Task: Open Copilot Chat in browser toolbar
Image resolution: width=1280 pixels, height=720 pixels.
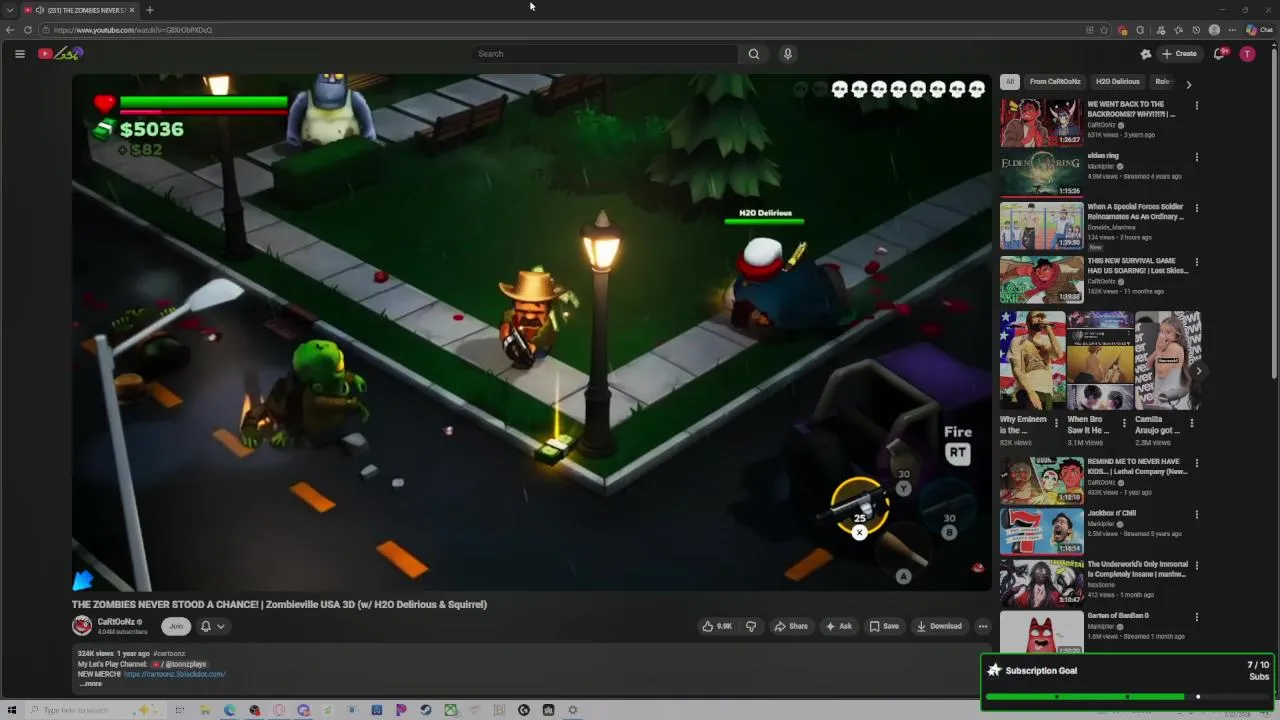Action: [1259, 30]
